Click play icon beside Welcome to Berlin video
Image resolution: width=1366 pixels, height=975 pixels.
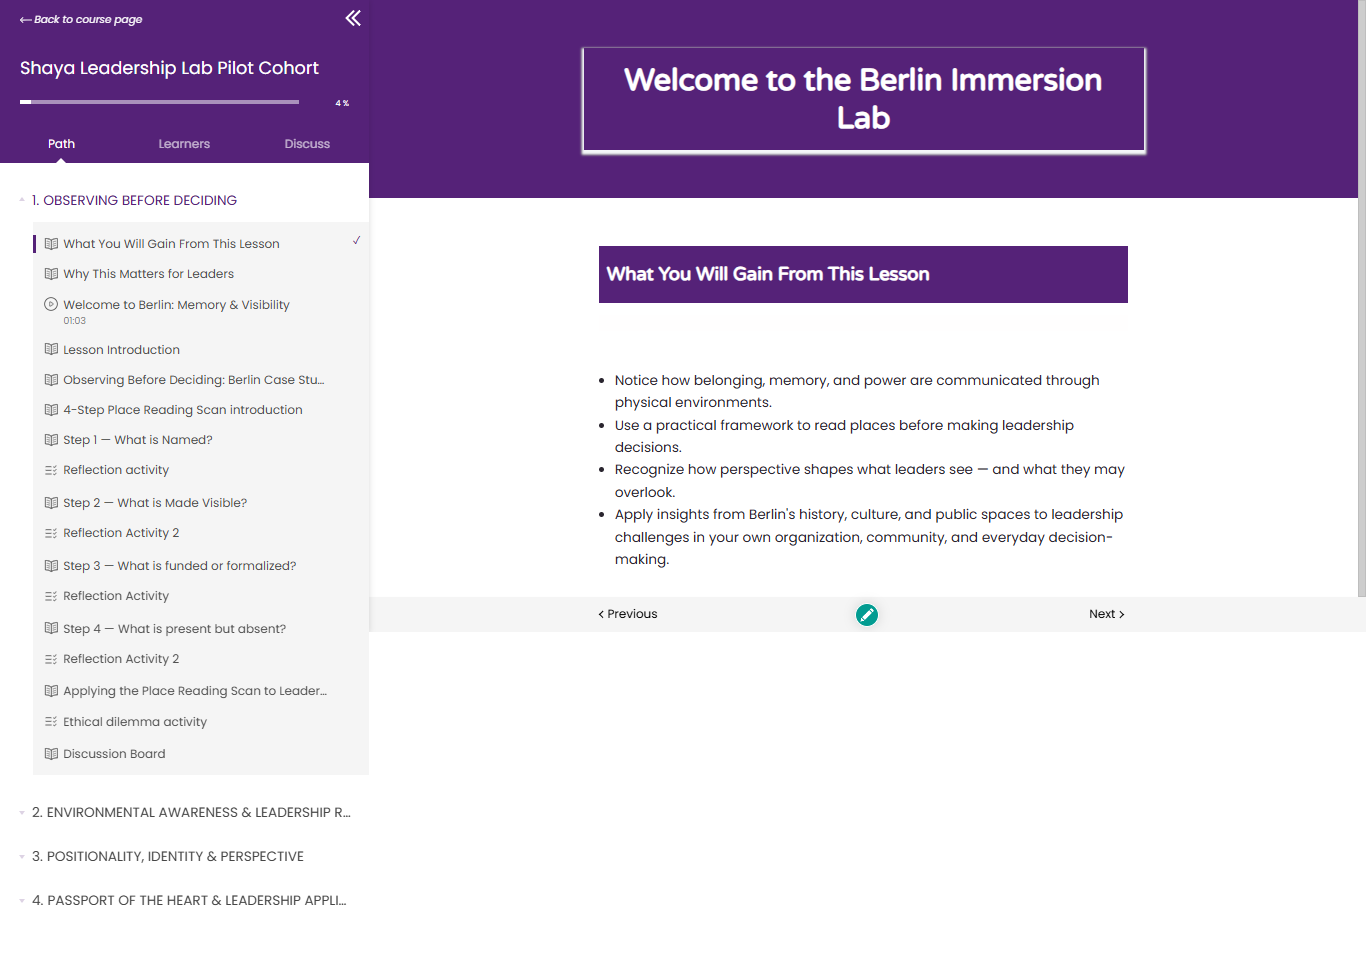51,304
